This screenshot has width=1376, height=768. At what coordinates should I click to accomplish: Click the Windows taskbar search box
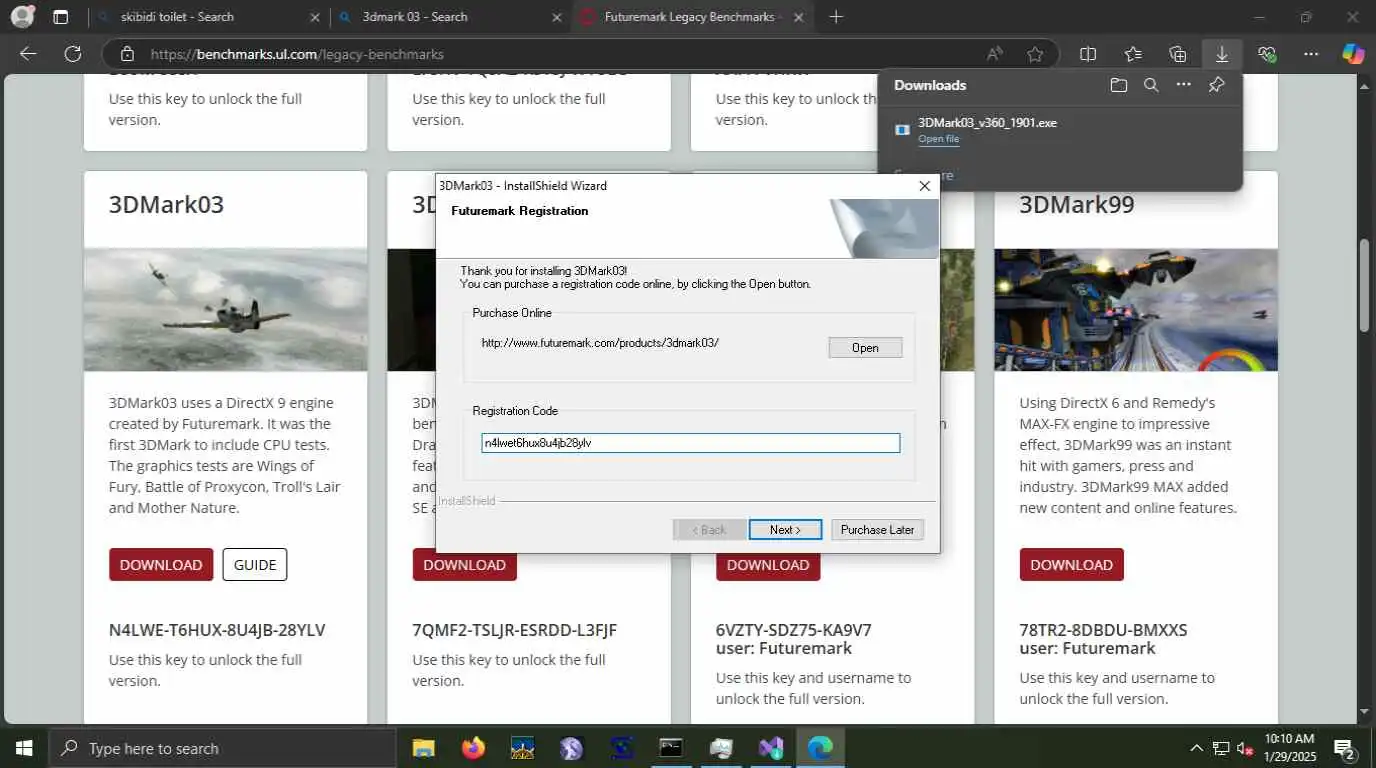[x=222, y=748]
